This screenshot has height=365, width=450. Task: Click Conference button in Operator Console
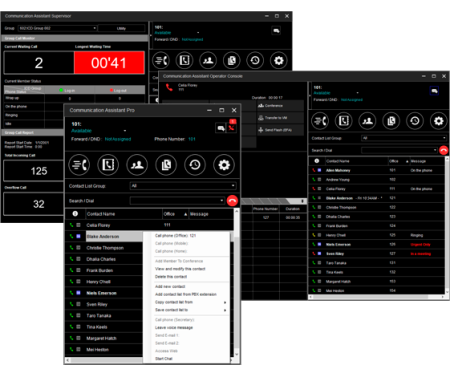[x=280, y=106]
